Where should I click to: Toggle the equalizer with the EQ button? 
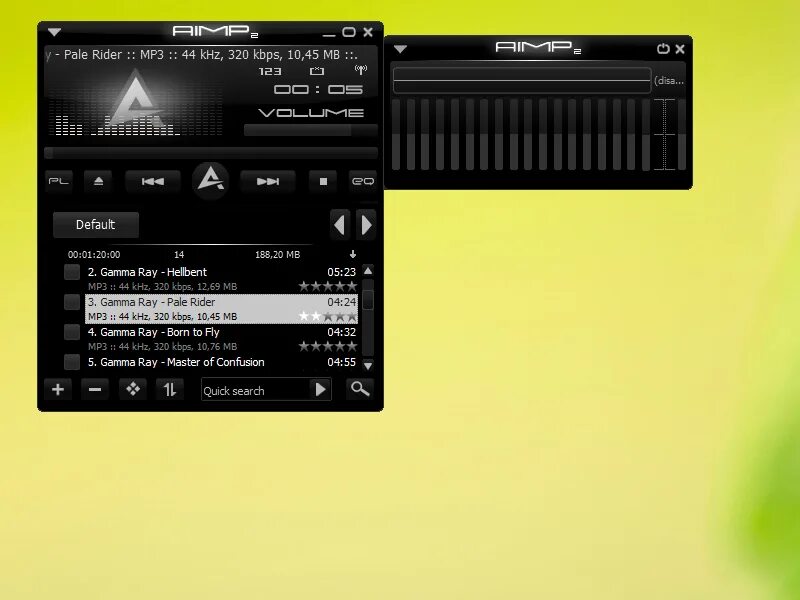pos(363,181)
